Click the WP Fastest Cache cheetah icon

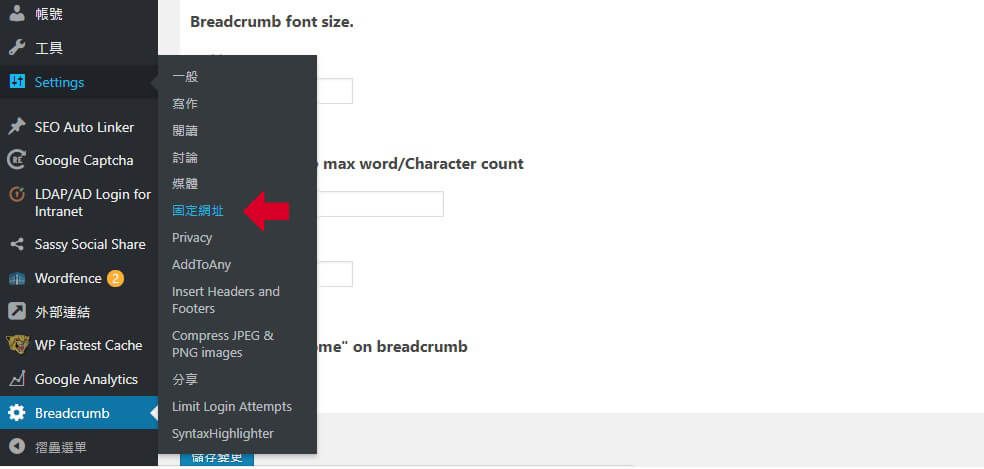point(17,345)
